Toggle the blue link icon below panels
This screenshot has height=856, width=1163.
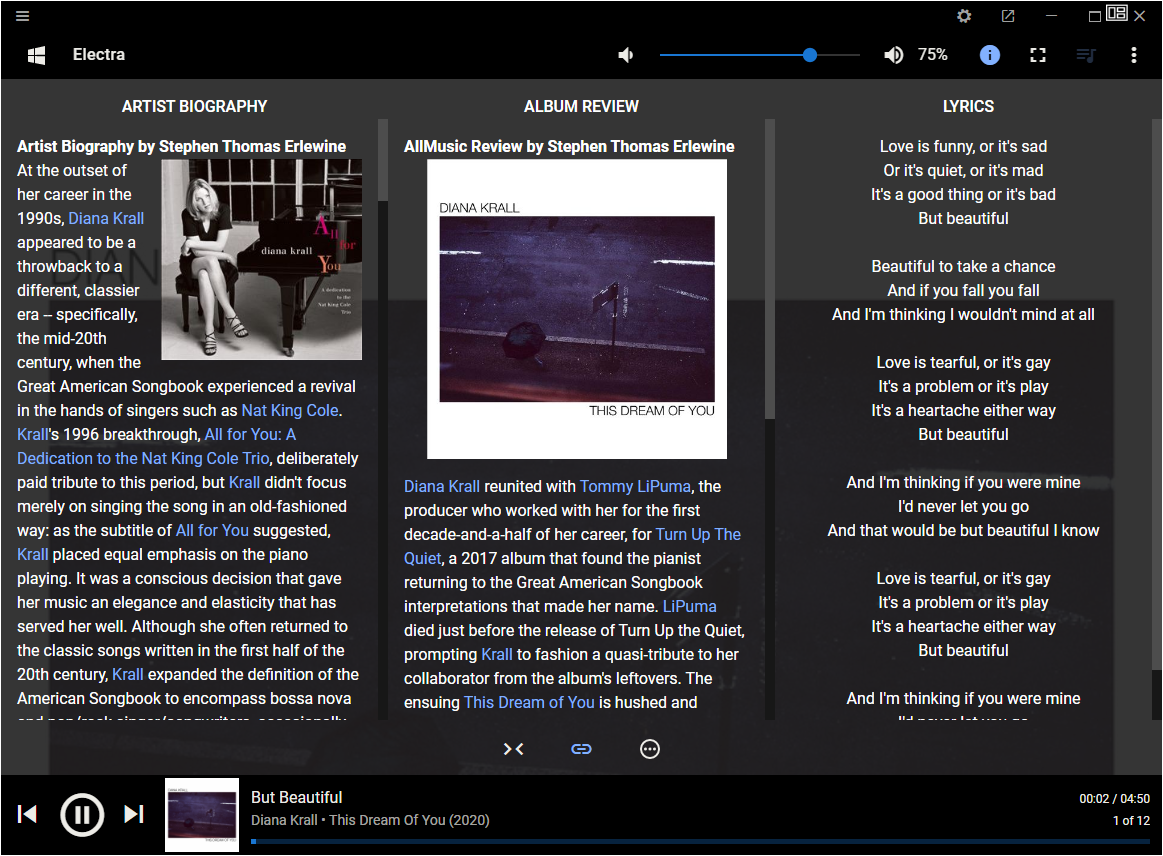(x=581, y=749)
